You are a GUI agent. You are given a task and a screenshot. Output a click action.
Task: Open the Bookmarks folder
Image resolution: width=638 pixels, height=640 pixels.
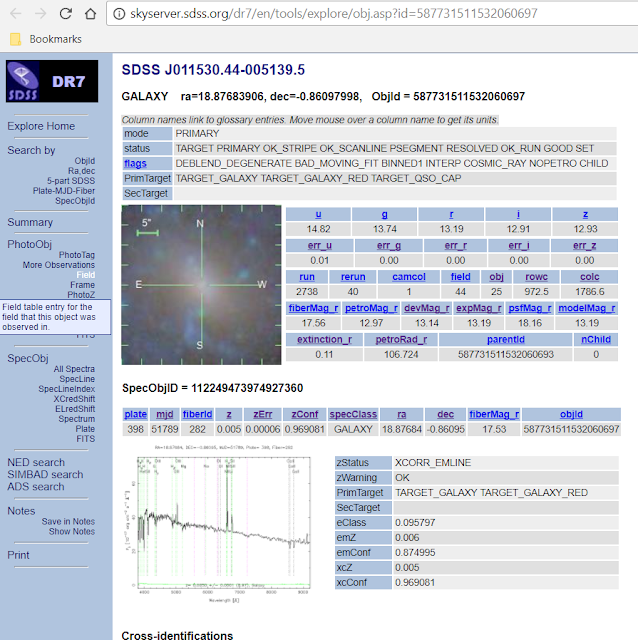click(x=46, y=39)
